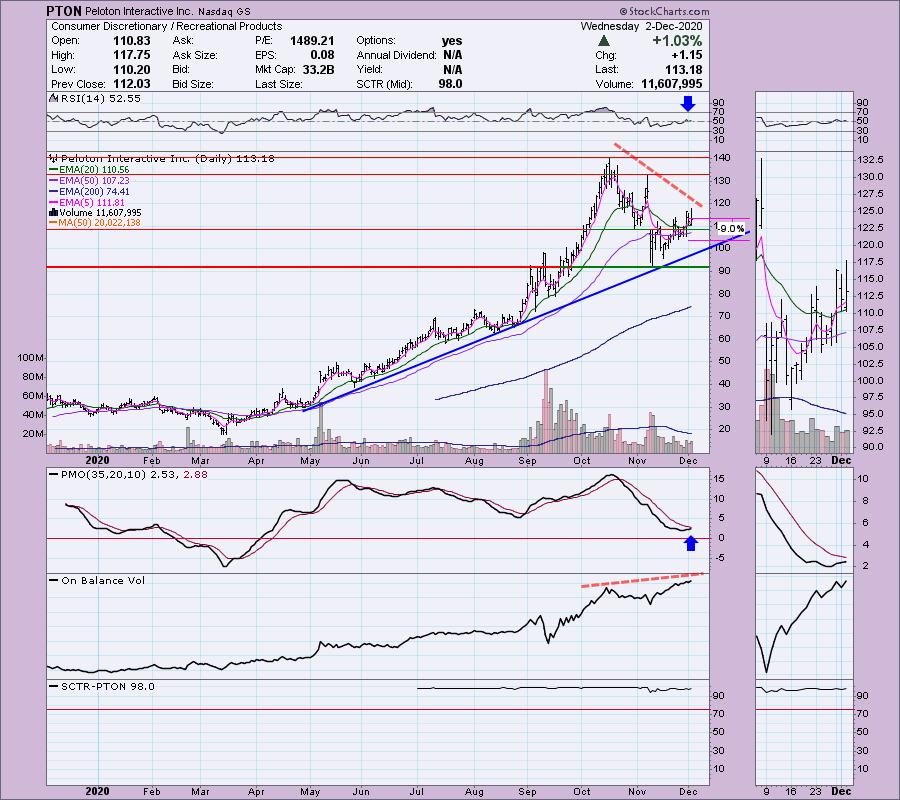Click the PTON ticker symbol in the header
The width and height of the screenshot is (900, 800).
click(x=64, y=11)
